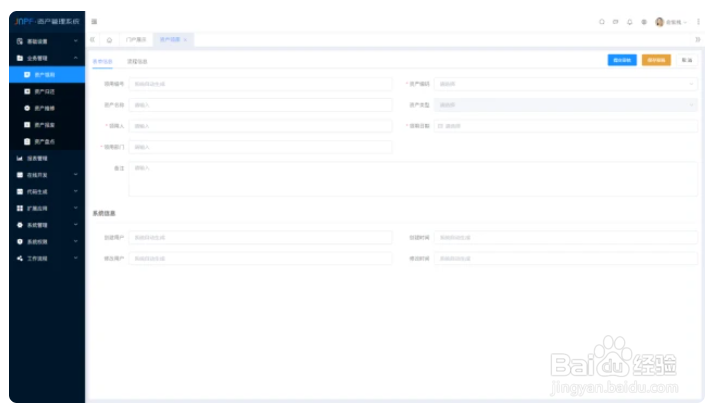
Task: Click the globe language icon in header
Action: click(644, 22)
